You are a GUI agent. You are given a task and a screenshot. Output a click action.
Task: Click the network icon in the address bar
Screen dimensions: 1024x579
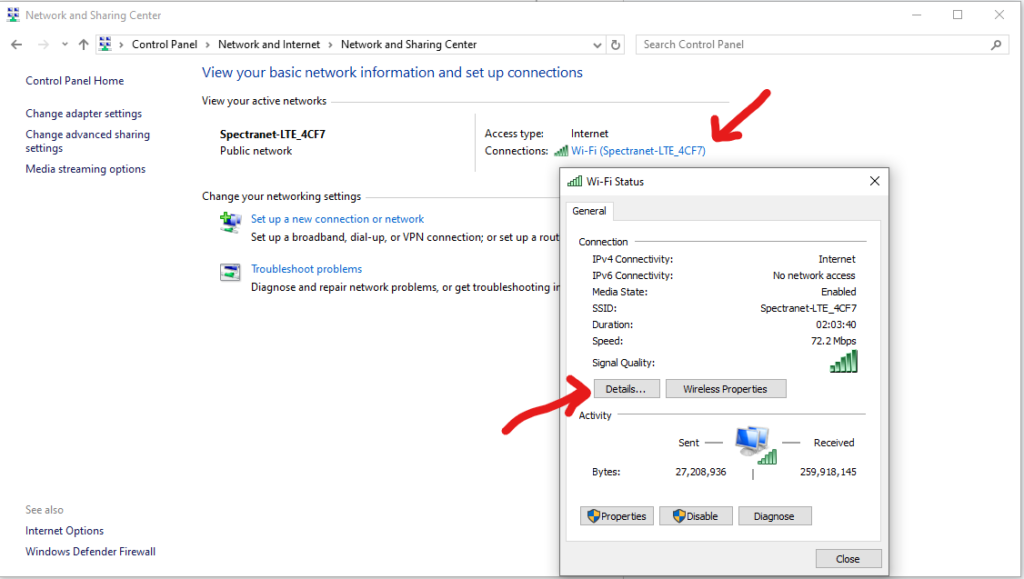[x=106, y=44]
